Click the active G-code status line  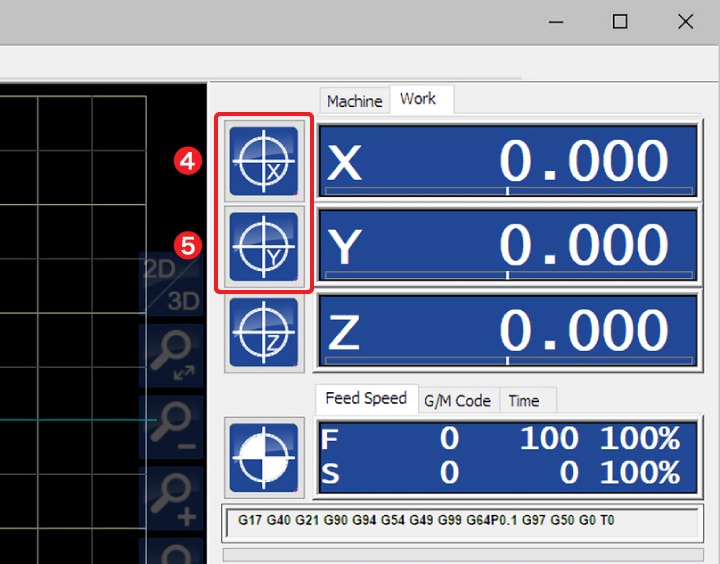click(x=462, y=521)
